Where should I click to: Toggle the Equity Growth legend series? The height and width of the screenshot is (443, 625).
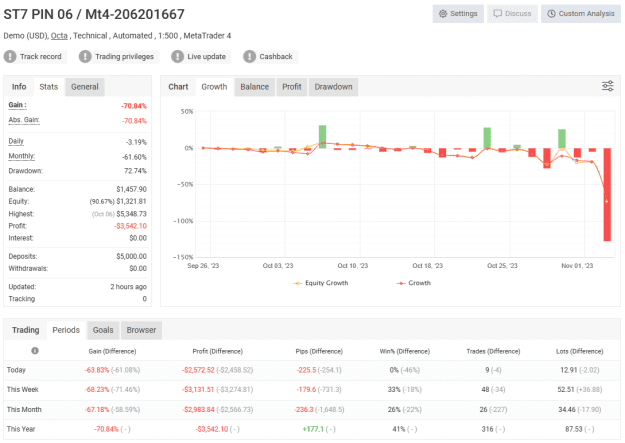coord(321,283)
